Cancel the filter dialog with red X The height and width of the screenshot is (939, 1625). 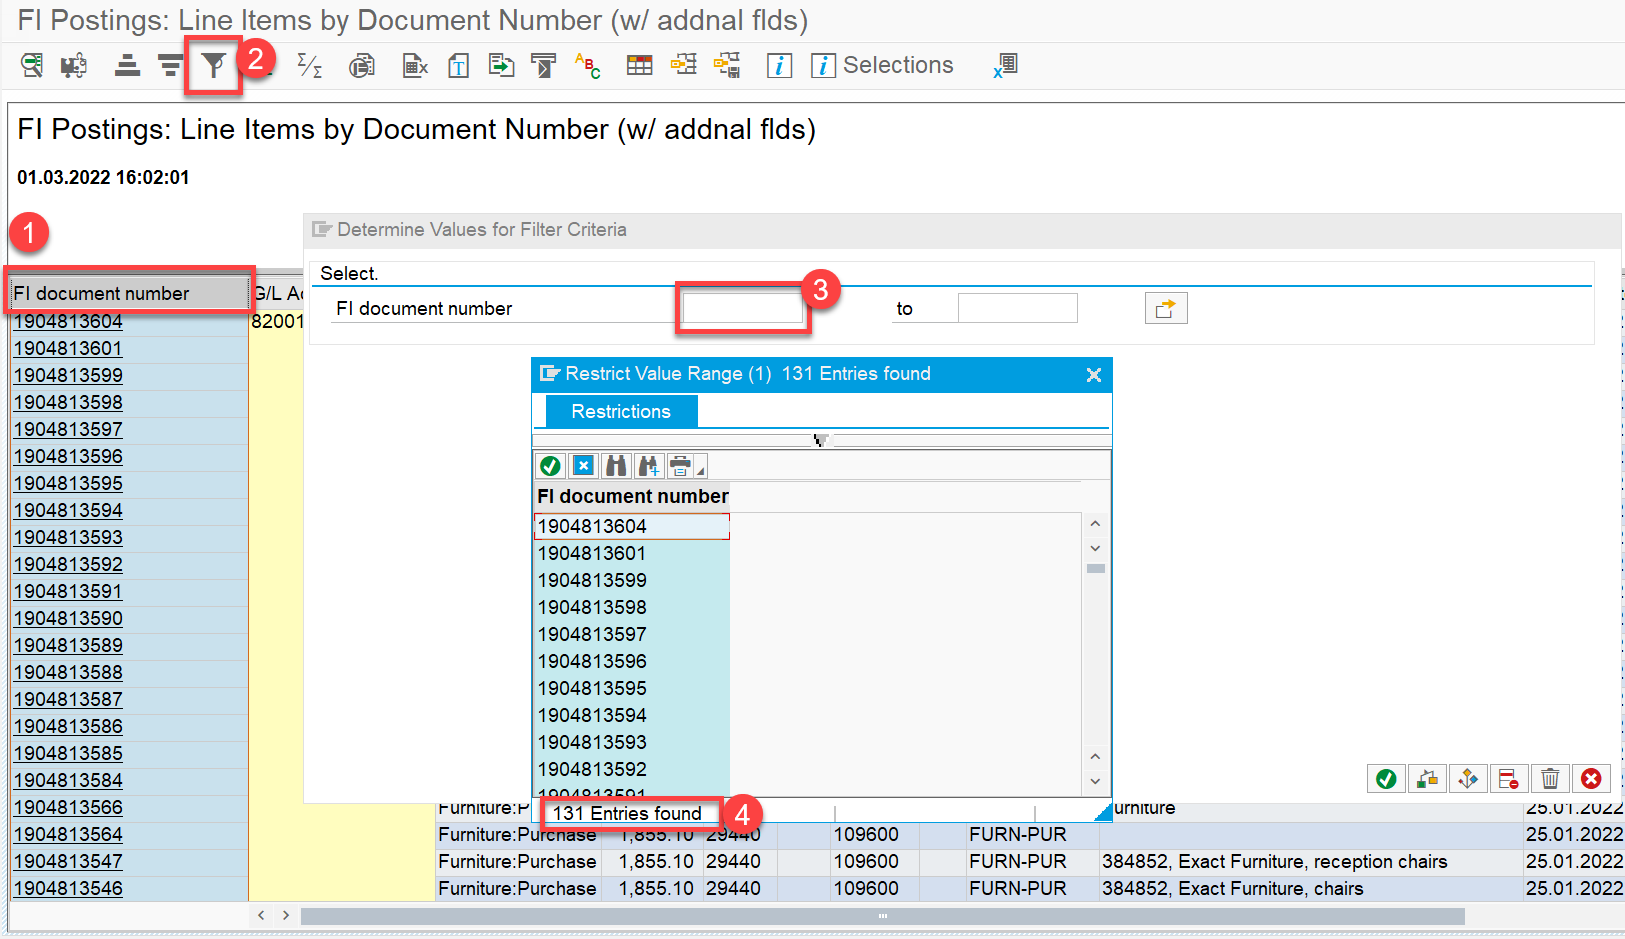[1591, 778]
